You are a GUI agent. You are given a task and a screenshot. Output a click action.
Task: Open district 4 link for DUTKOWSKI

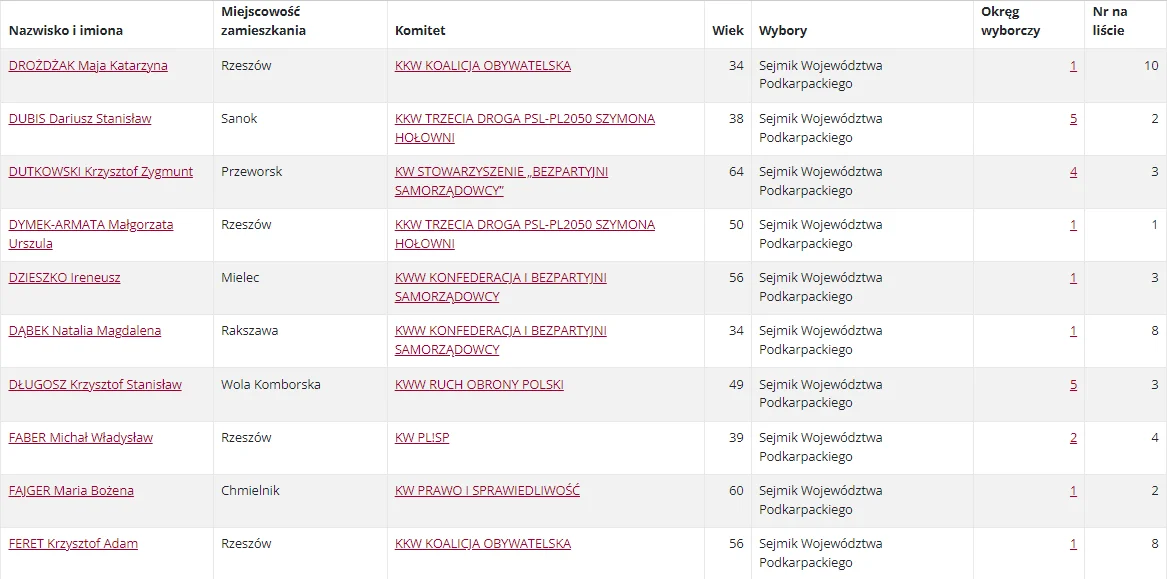pyautogui.click(x=1073, y=172)
